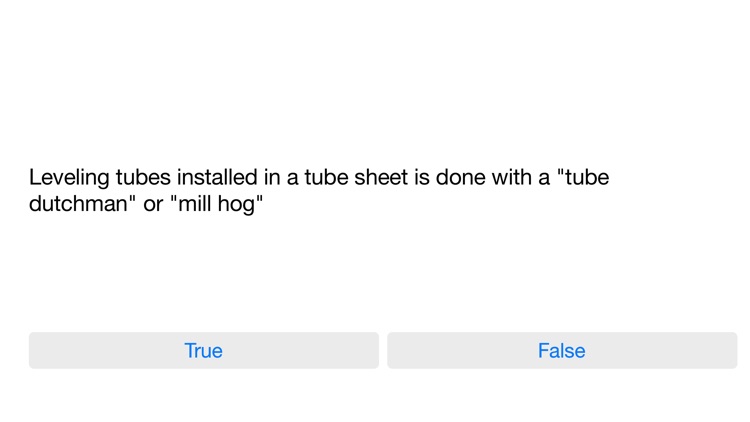Click the phrase "tube dutchman" in the question
The image size is (750, 422).
[x=77, y=205]
